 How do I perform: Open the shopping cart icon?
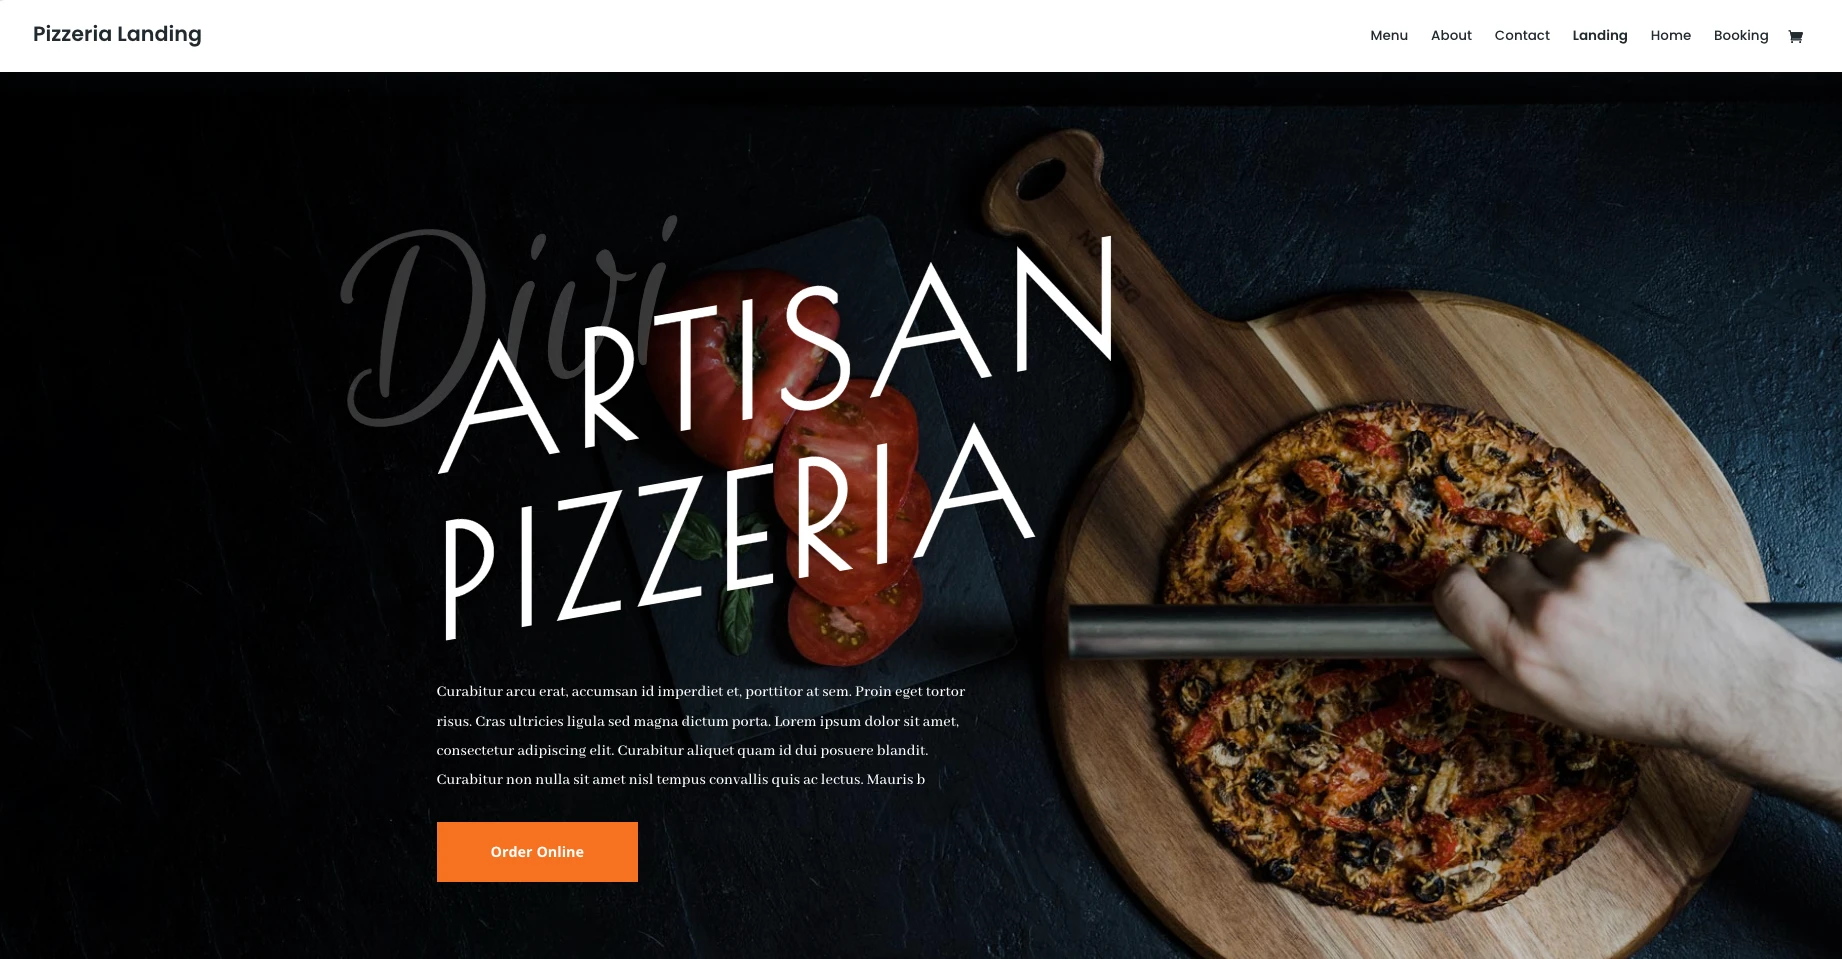pos(1795,36)
